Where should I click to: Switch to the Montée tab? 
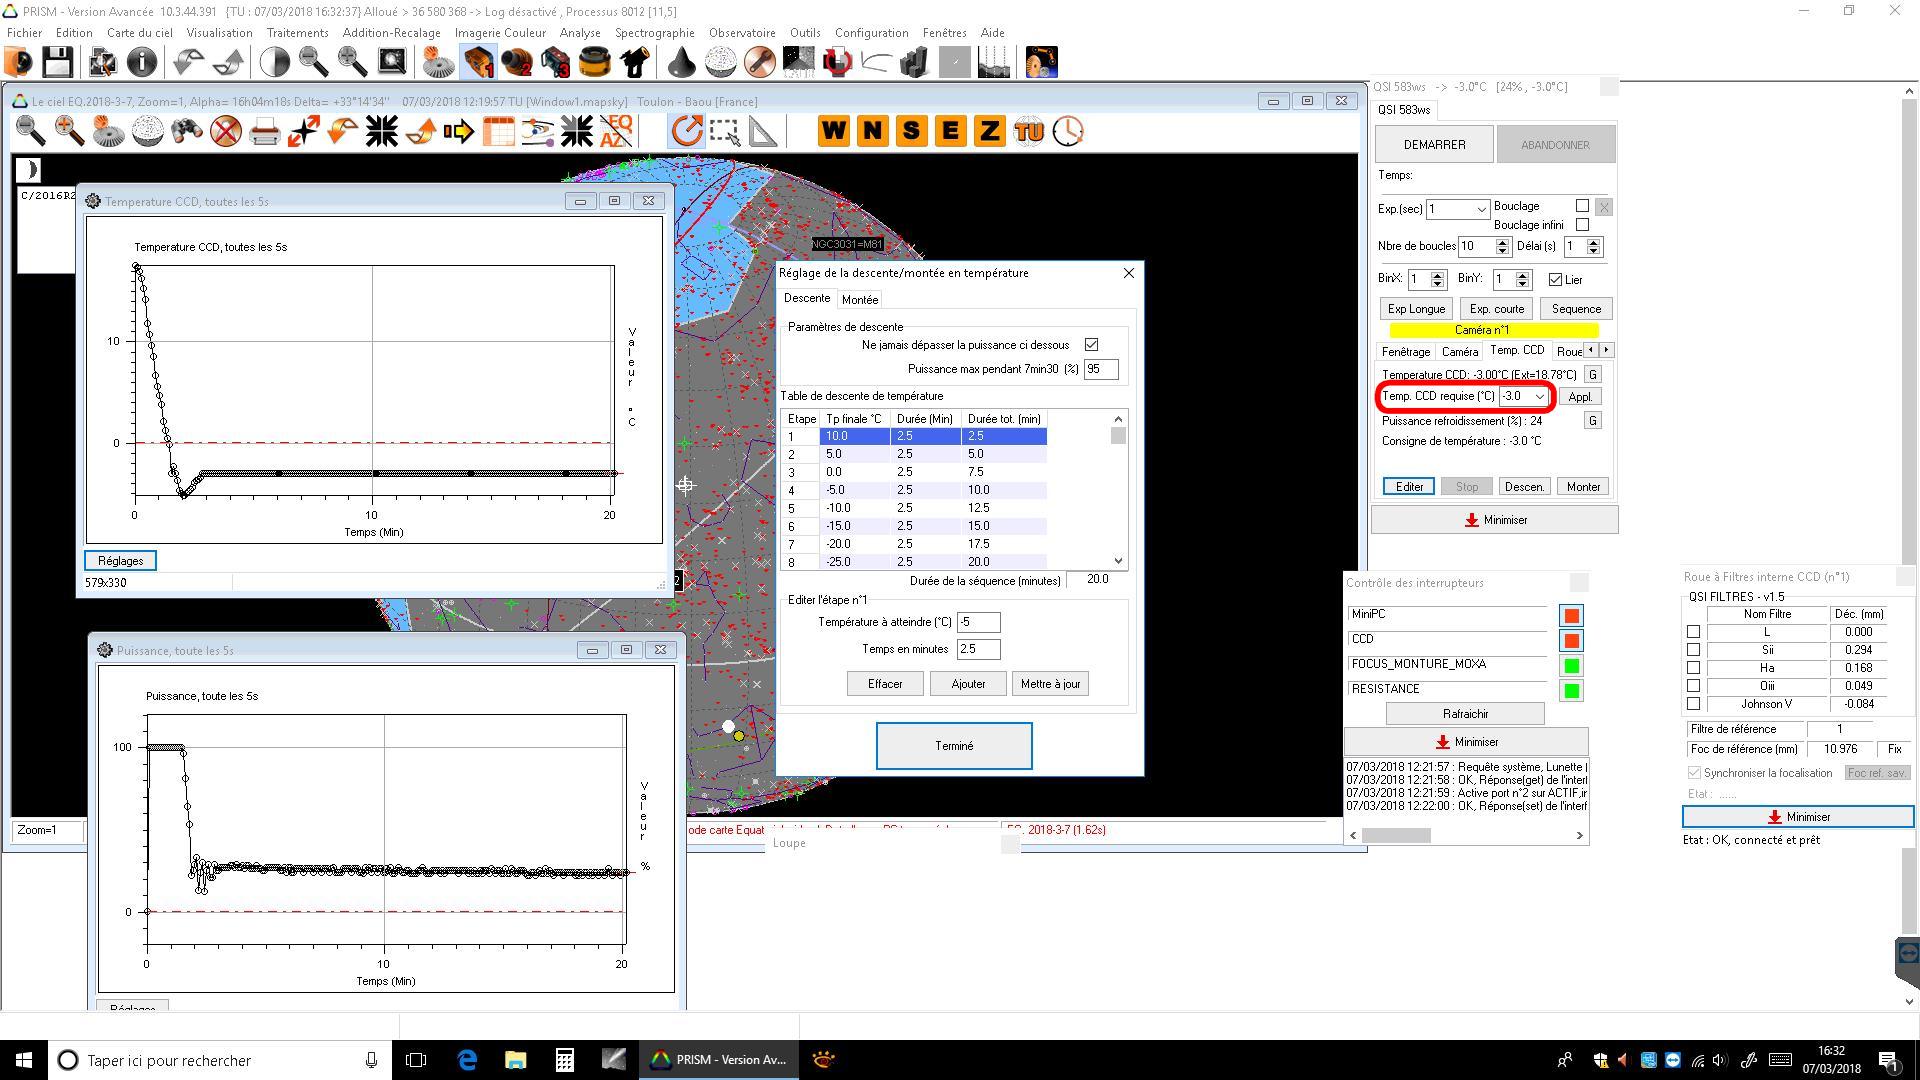859,299
